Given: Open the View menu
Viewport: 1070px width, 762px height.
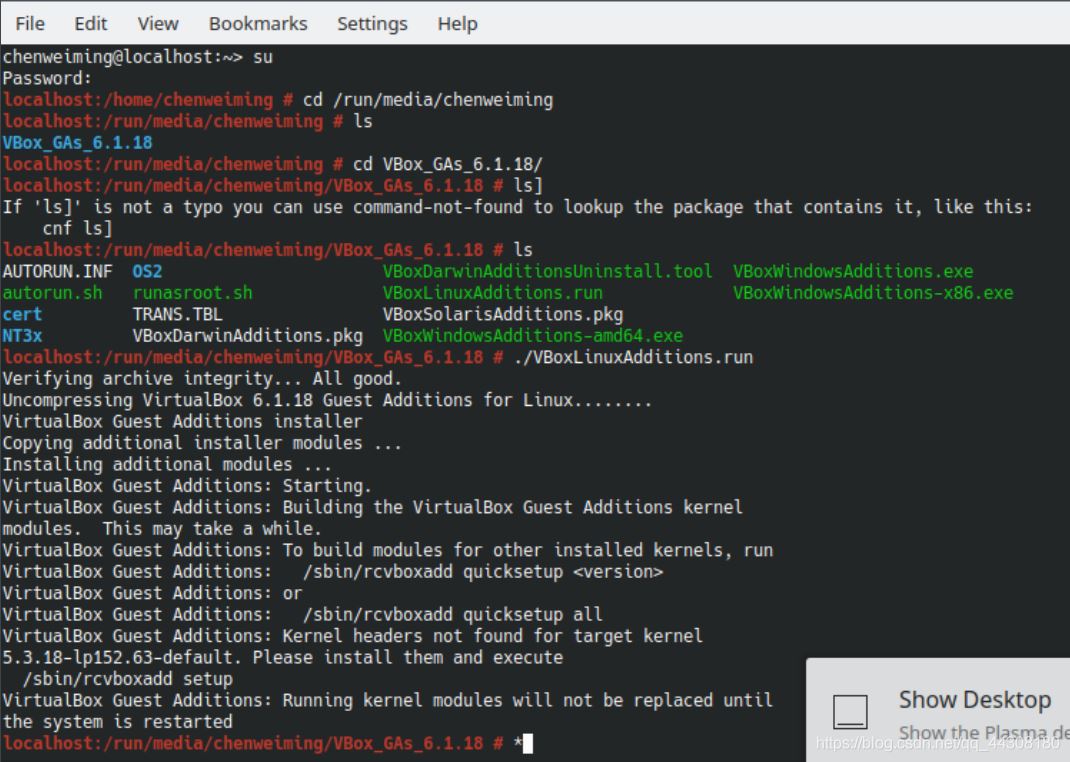Looking at the screenshot, I should coord(158,24).
